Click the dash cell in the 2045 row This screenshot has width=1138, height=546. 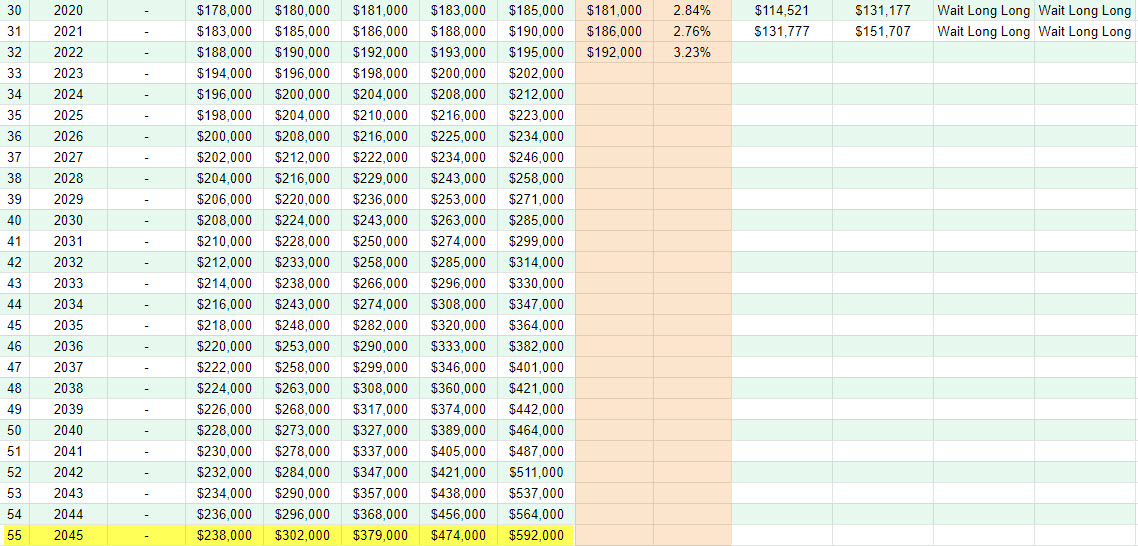point(147,536)
